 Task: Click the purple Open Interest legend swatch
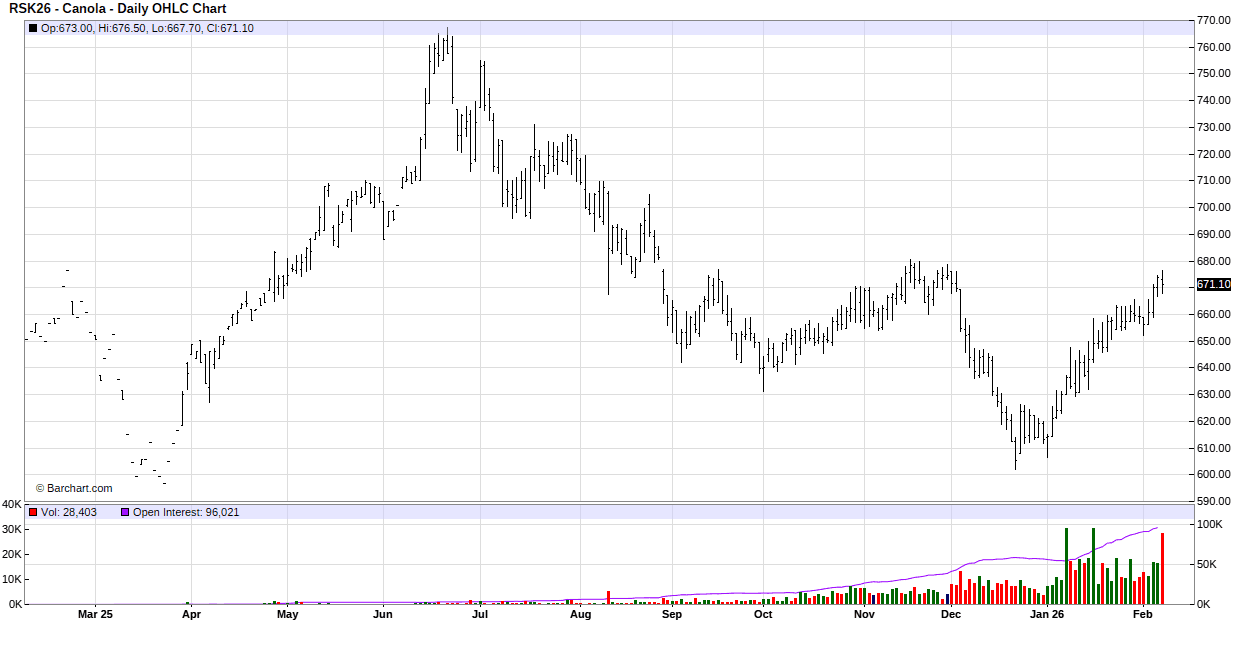pos(125,512)
